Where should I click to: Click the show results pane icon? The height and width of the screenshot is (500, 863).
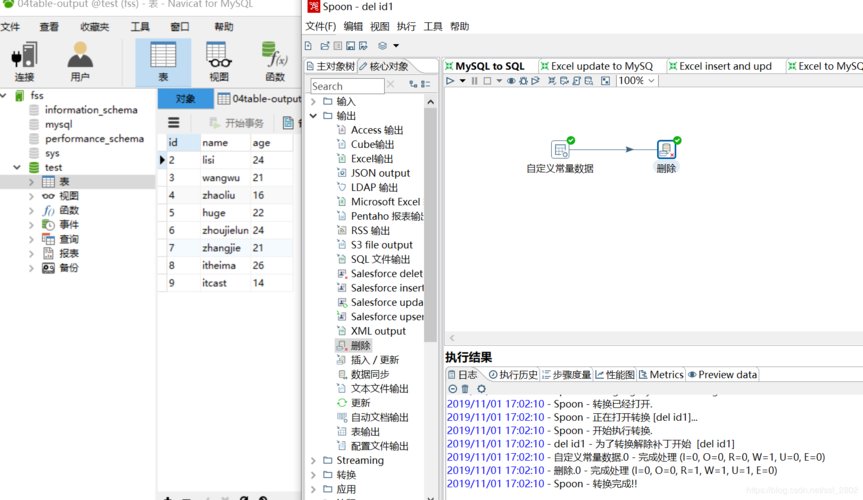(605, 81)
